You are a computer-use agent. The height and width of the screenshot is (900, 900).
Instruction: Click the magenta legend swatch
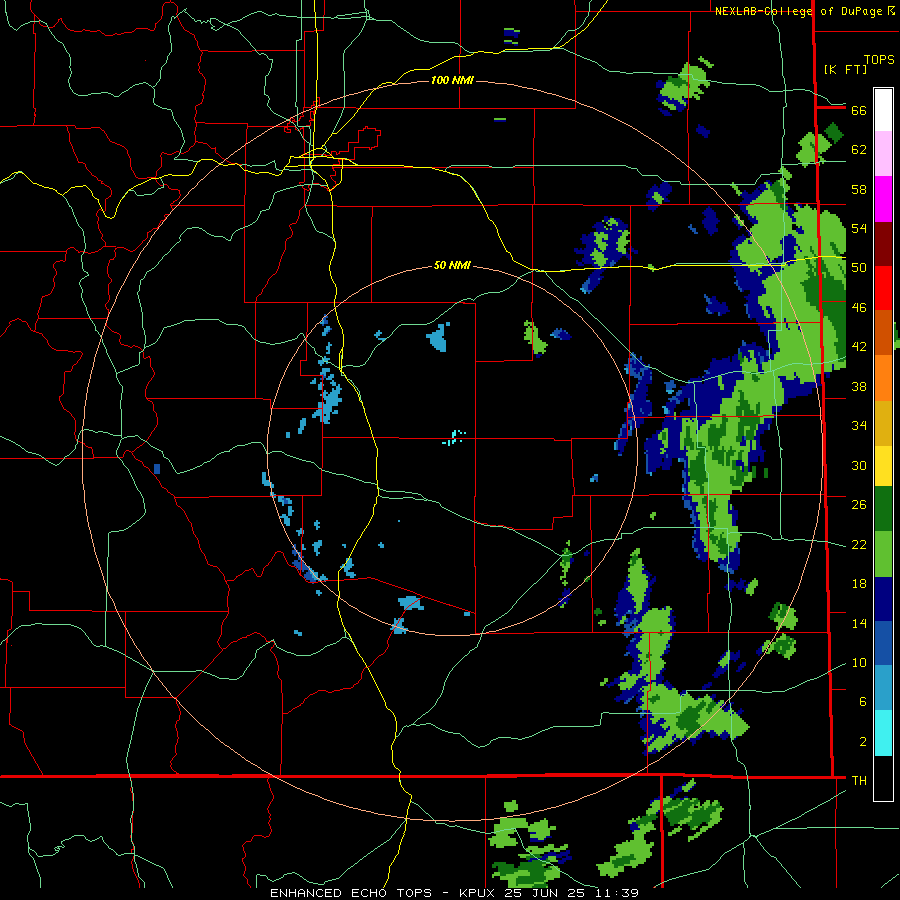pyautogui.click(x=883, y=199)
